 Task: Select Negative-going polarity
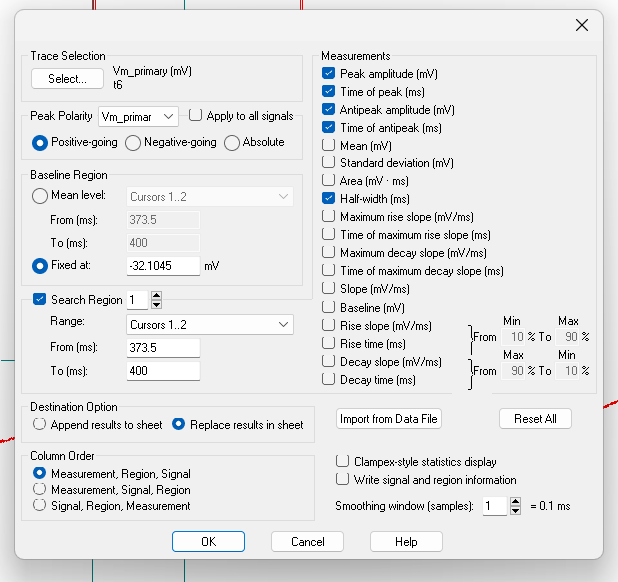[x=133, y=143]
